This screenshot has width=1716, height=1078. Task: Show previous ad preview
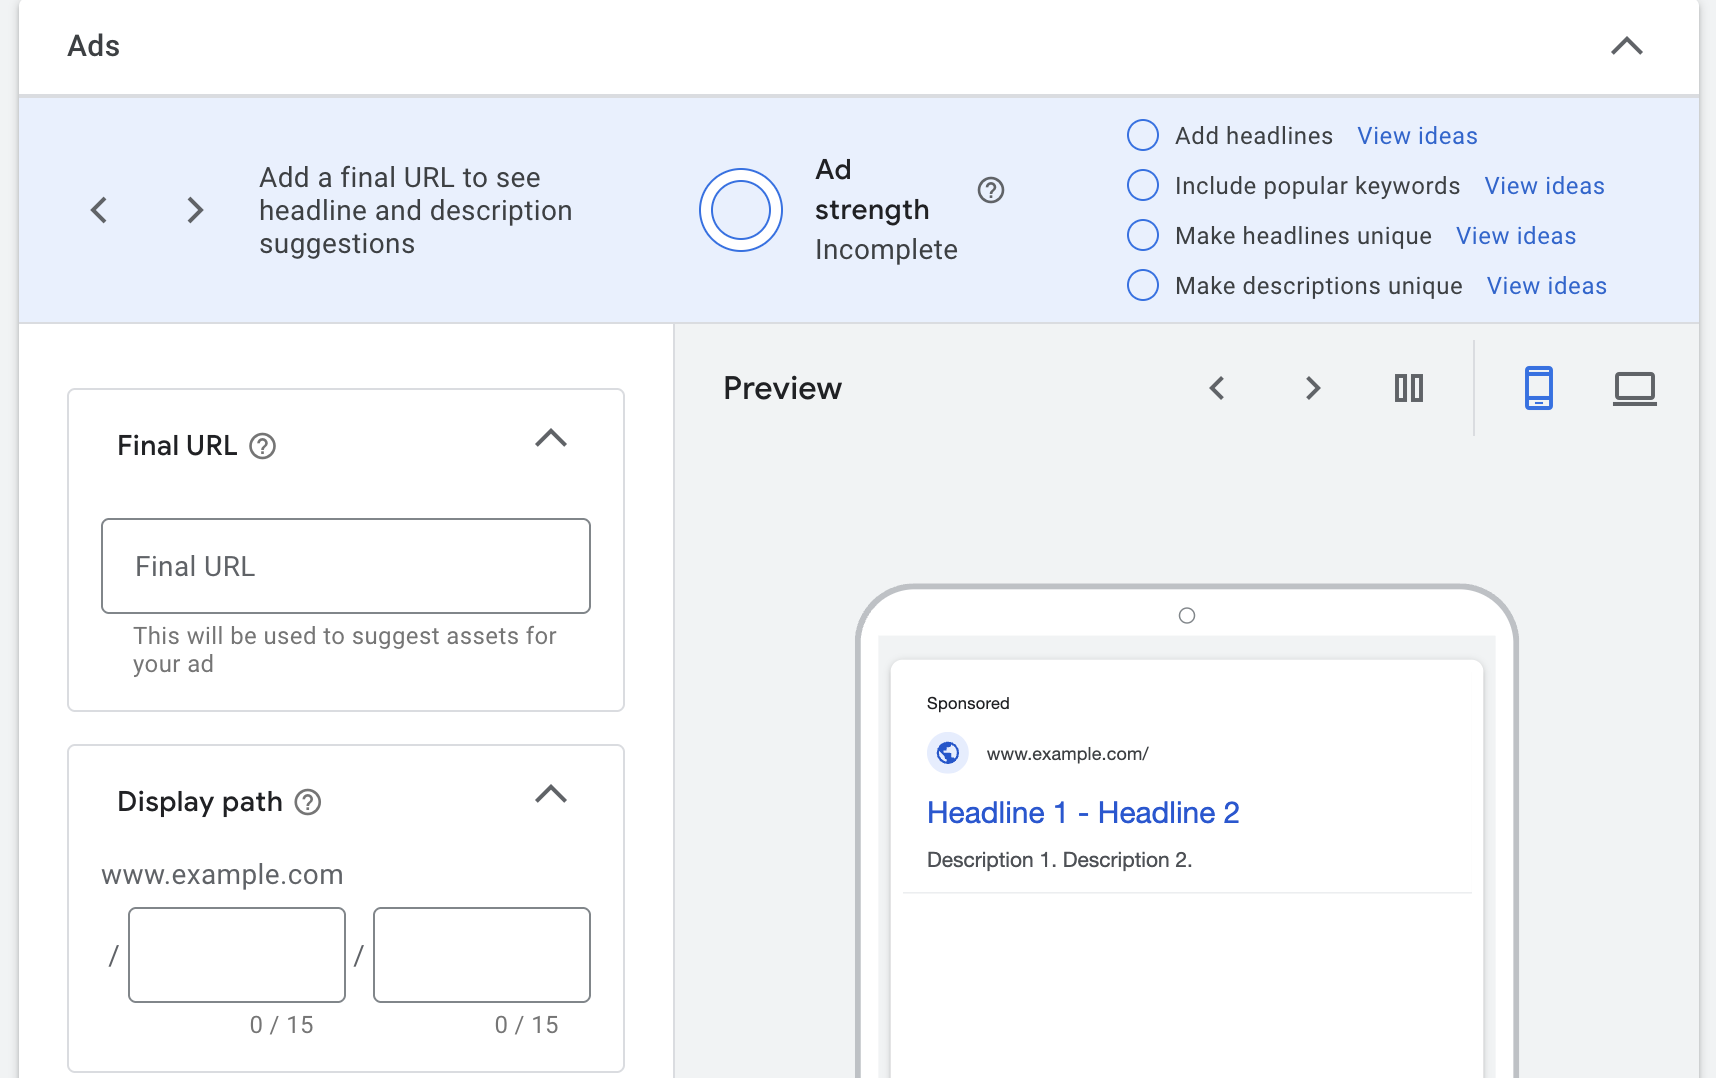(1217, 388)
